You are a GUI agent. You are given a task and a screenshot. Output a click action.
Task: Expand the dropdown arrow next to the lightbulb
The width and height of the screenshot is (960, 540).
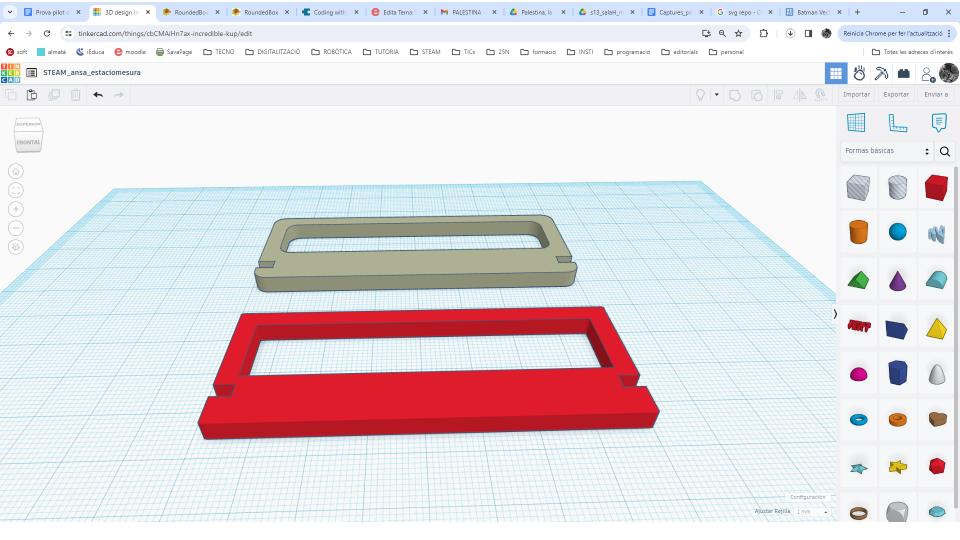pyautogui.click(x=716, y=94)
